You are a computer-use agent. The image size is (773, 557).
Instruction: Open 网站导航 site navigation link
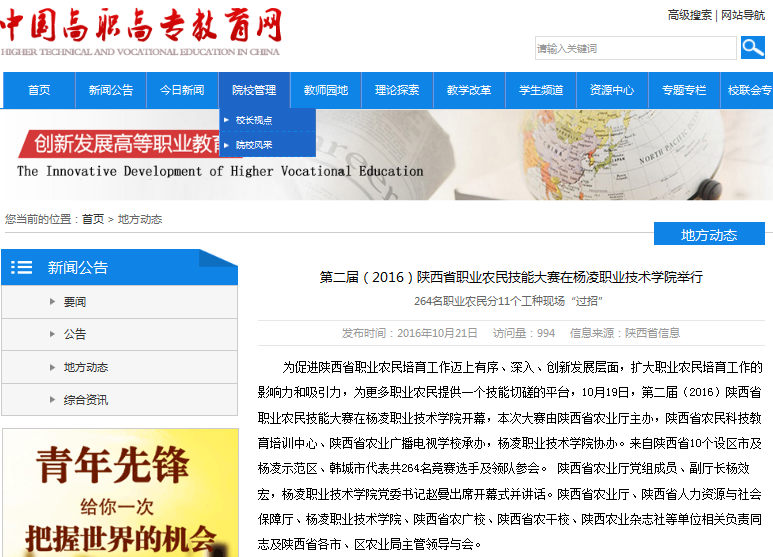coord(746,15)
